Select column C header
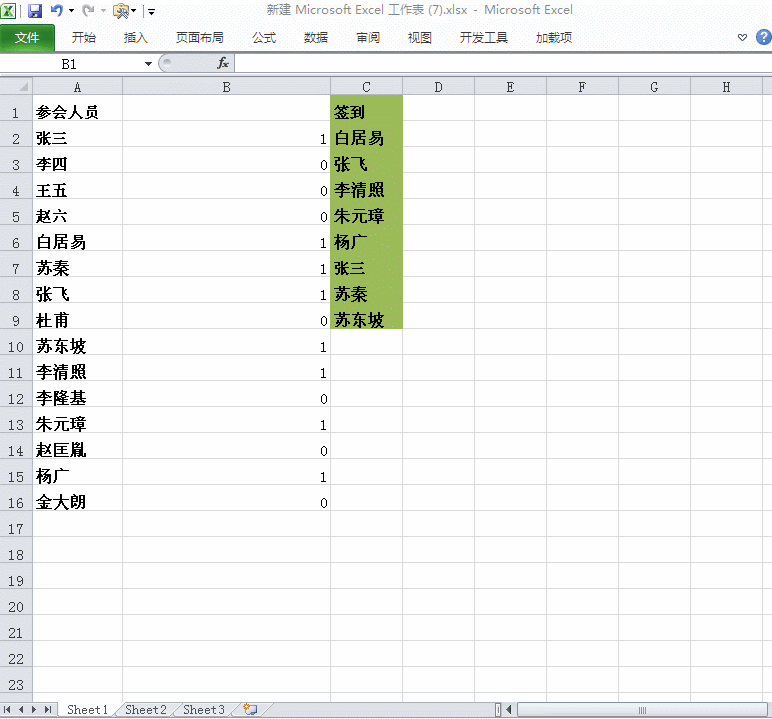This screenshot has width=772, height=719. click(x=366, y=87)
